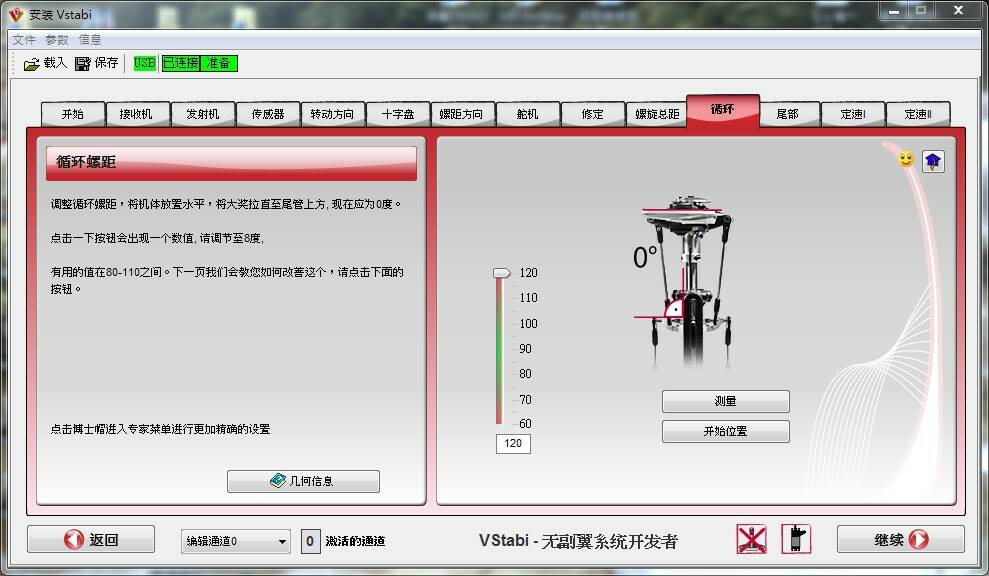This screenshot has width=989, height=576.
Task: Switch to the 接收机 tab
Action: pos(137,114)
